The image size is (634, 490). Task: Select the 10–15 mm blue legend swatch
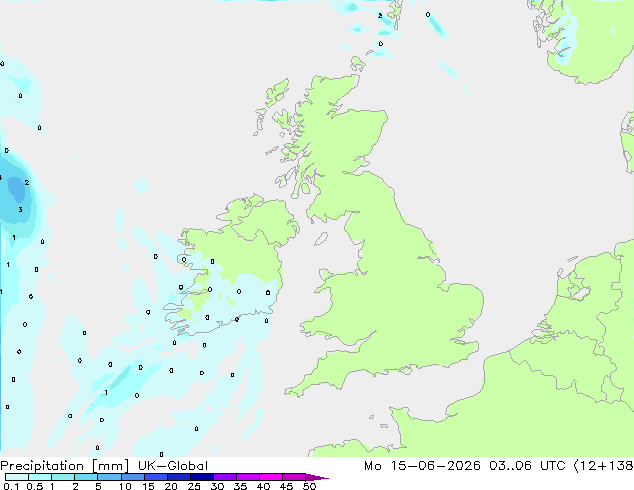point(132,477)
